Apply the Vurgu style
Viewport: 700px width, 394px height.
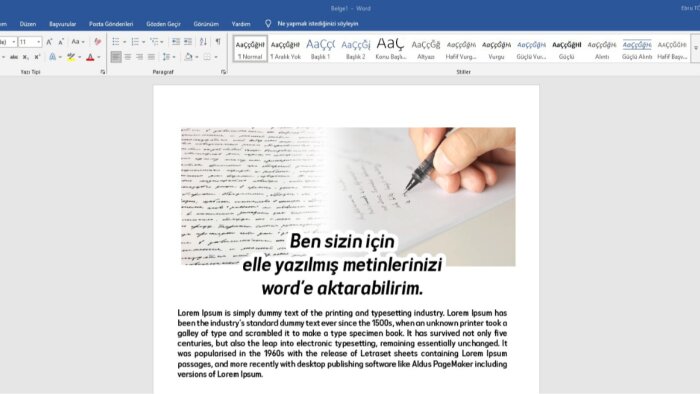[496, 49]
